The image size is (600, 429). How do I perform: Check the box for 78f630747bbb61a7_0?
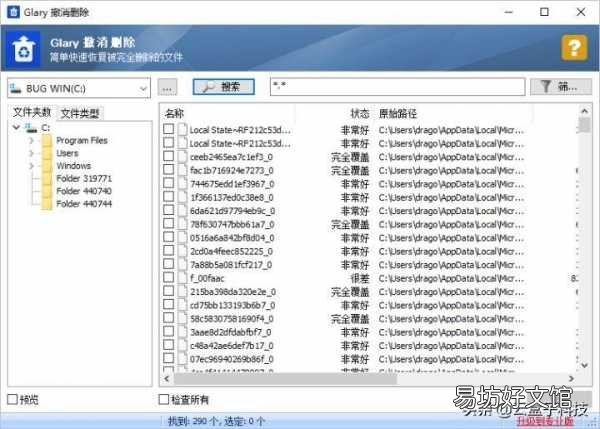pos(168,223)
